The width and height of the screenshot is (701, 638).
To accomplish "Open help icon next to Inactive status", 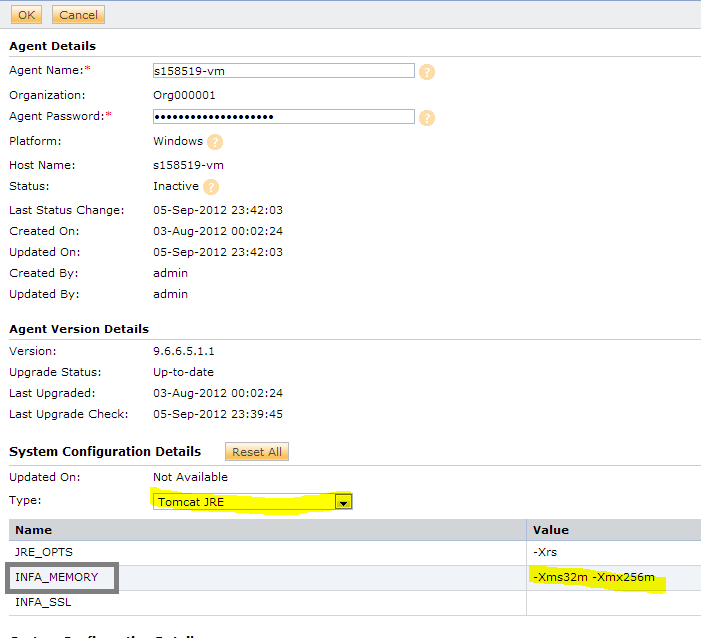I will pos(211,187).
